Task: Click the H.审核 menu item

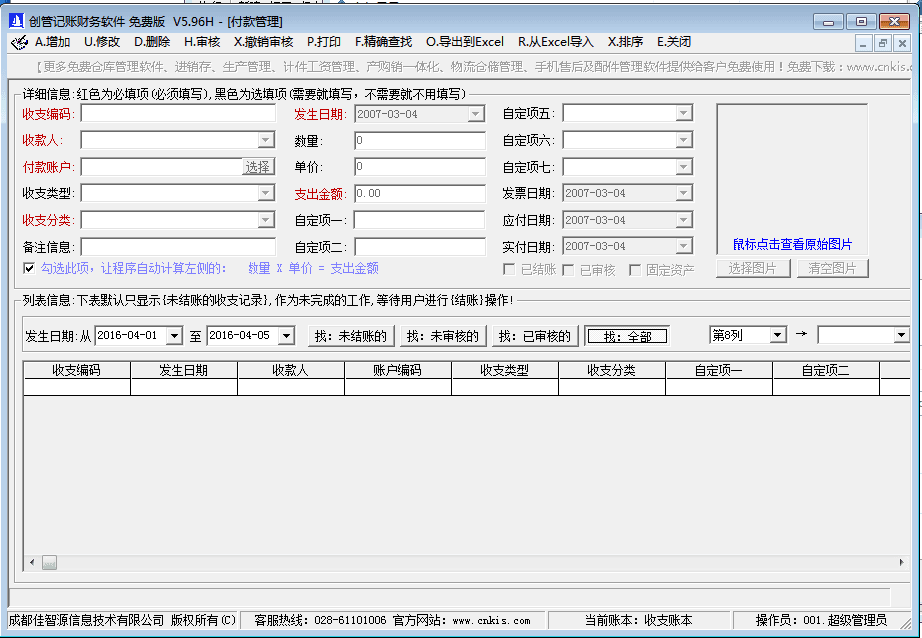Action: [202, 42]
